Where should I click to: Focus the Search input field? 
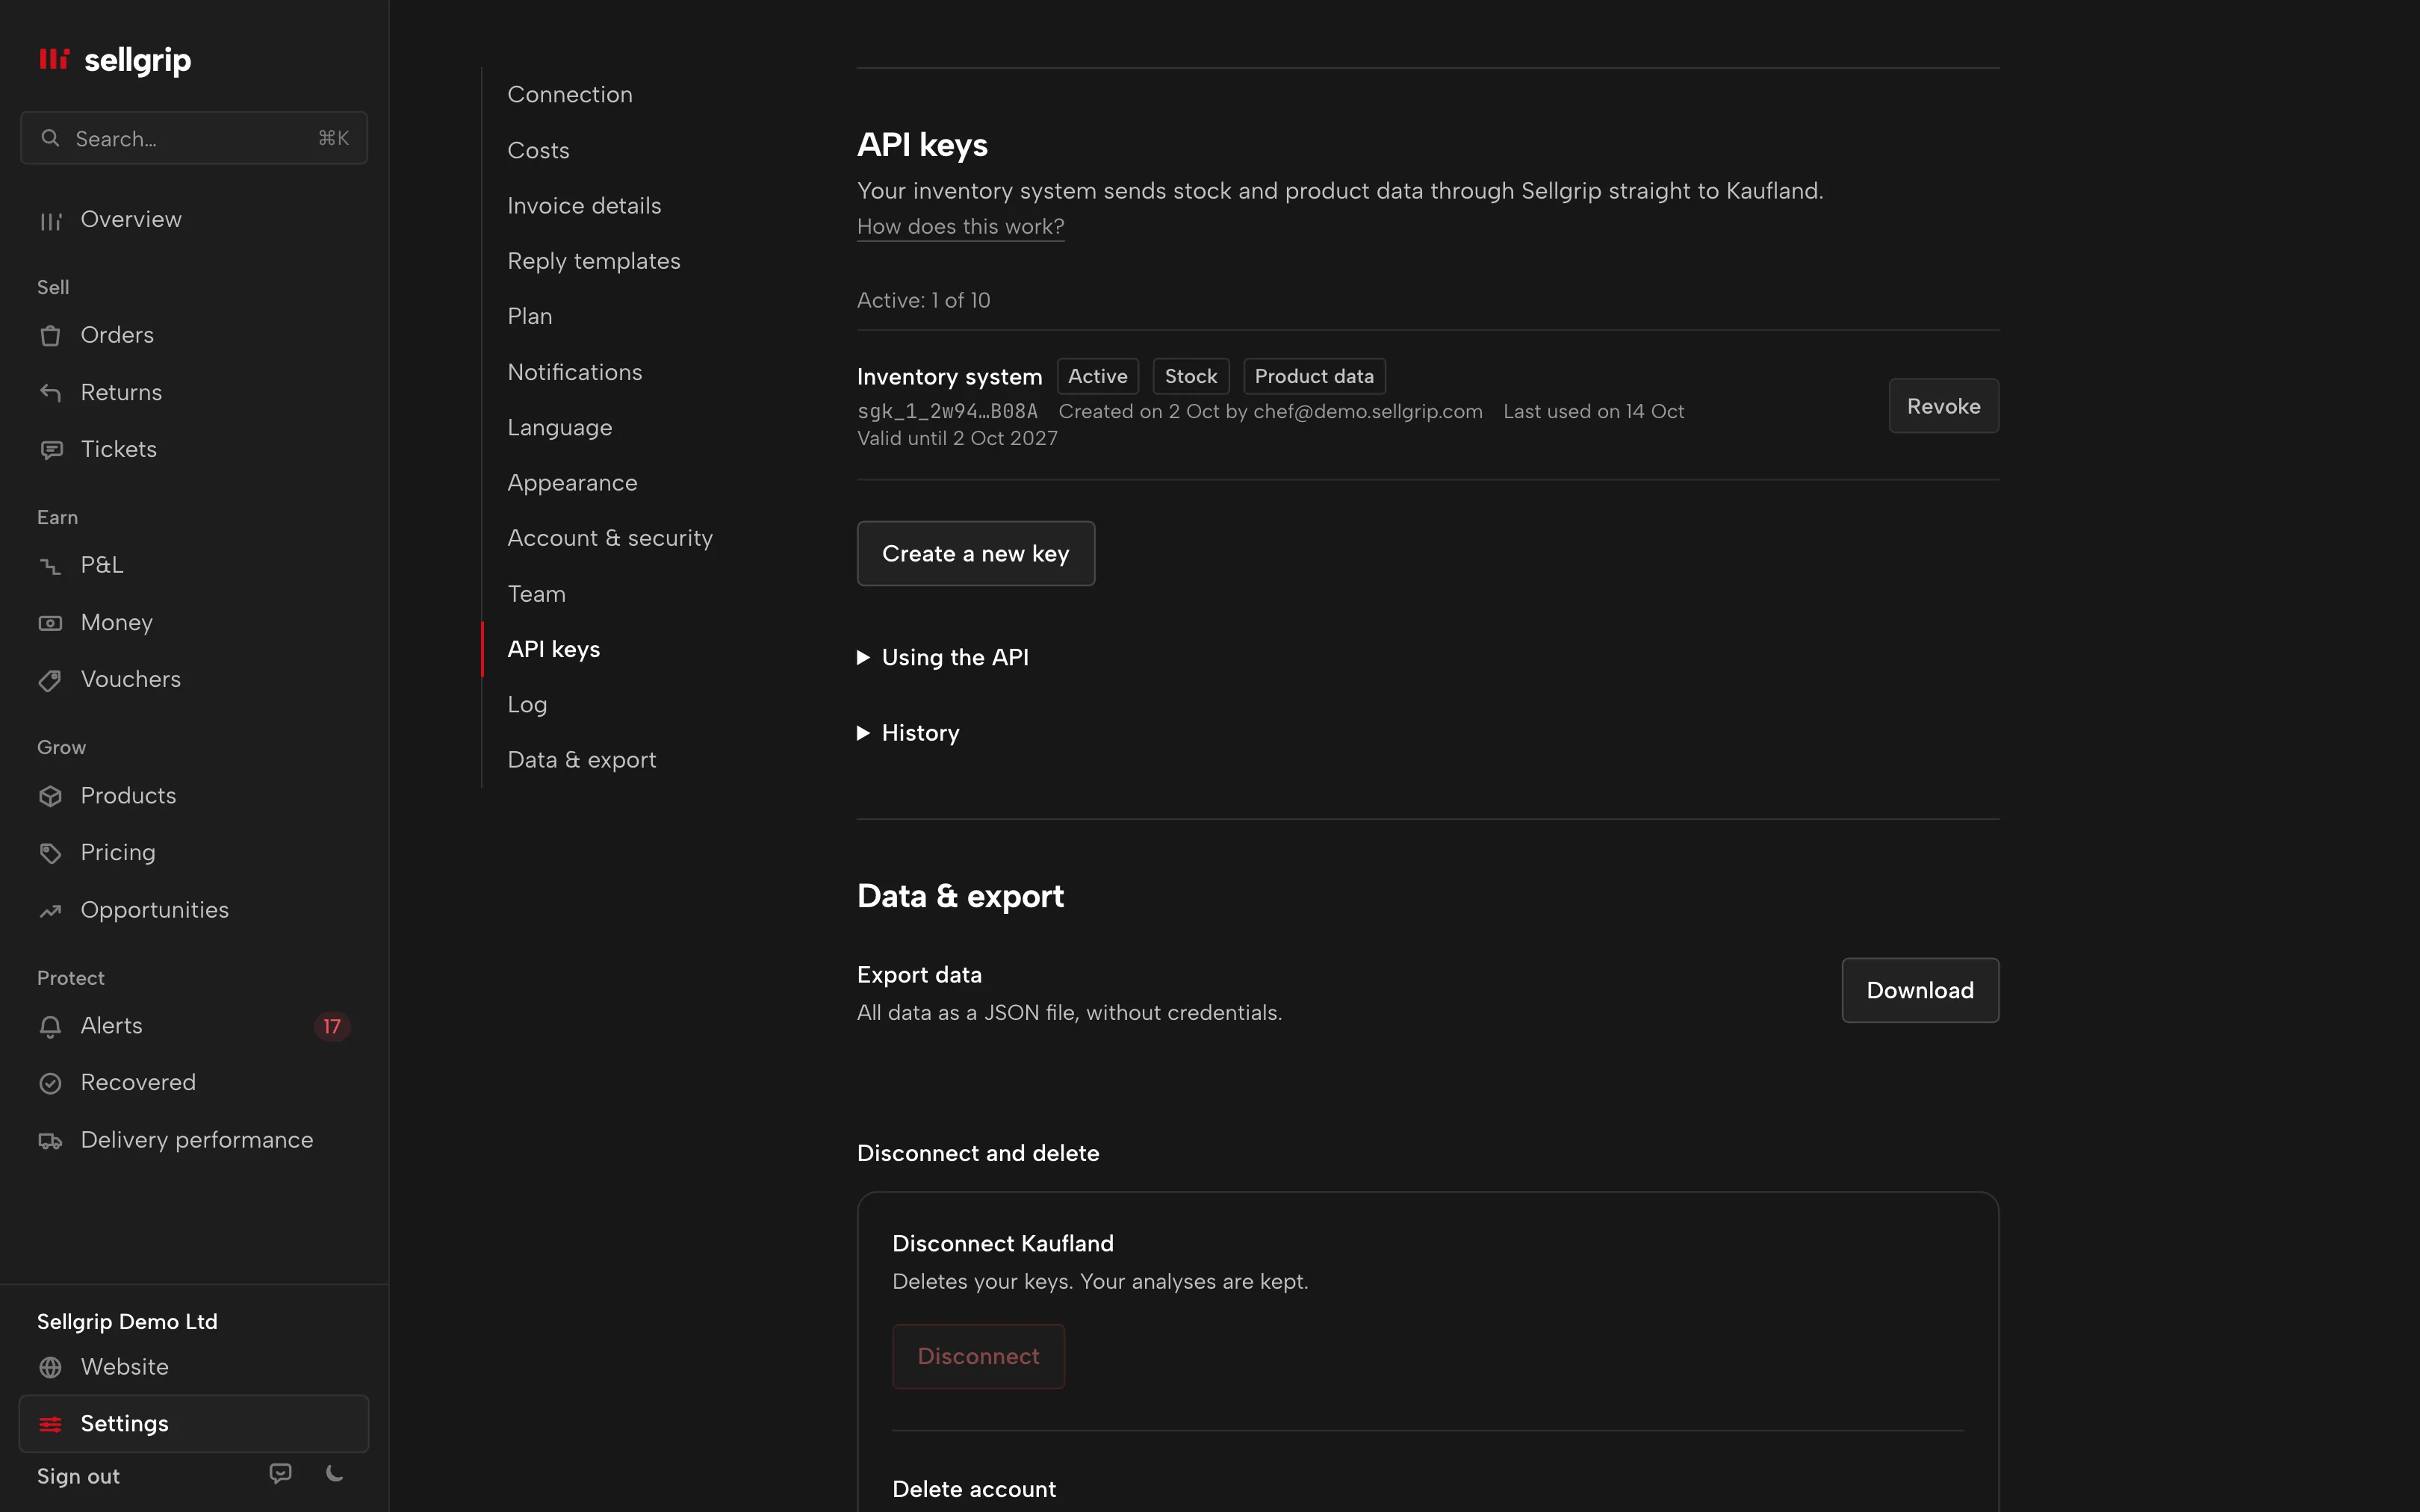click(194, 138)
